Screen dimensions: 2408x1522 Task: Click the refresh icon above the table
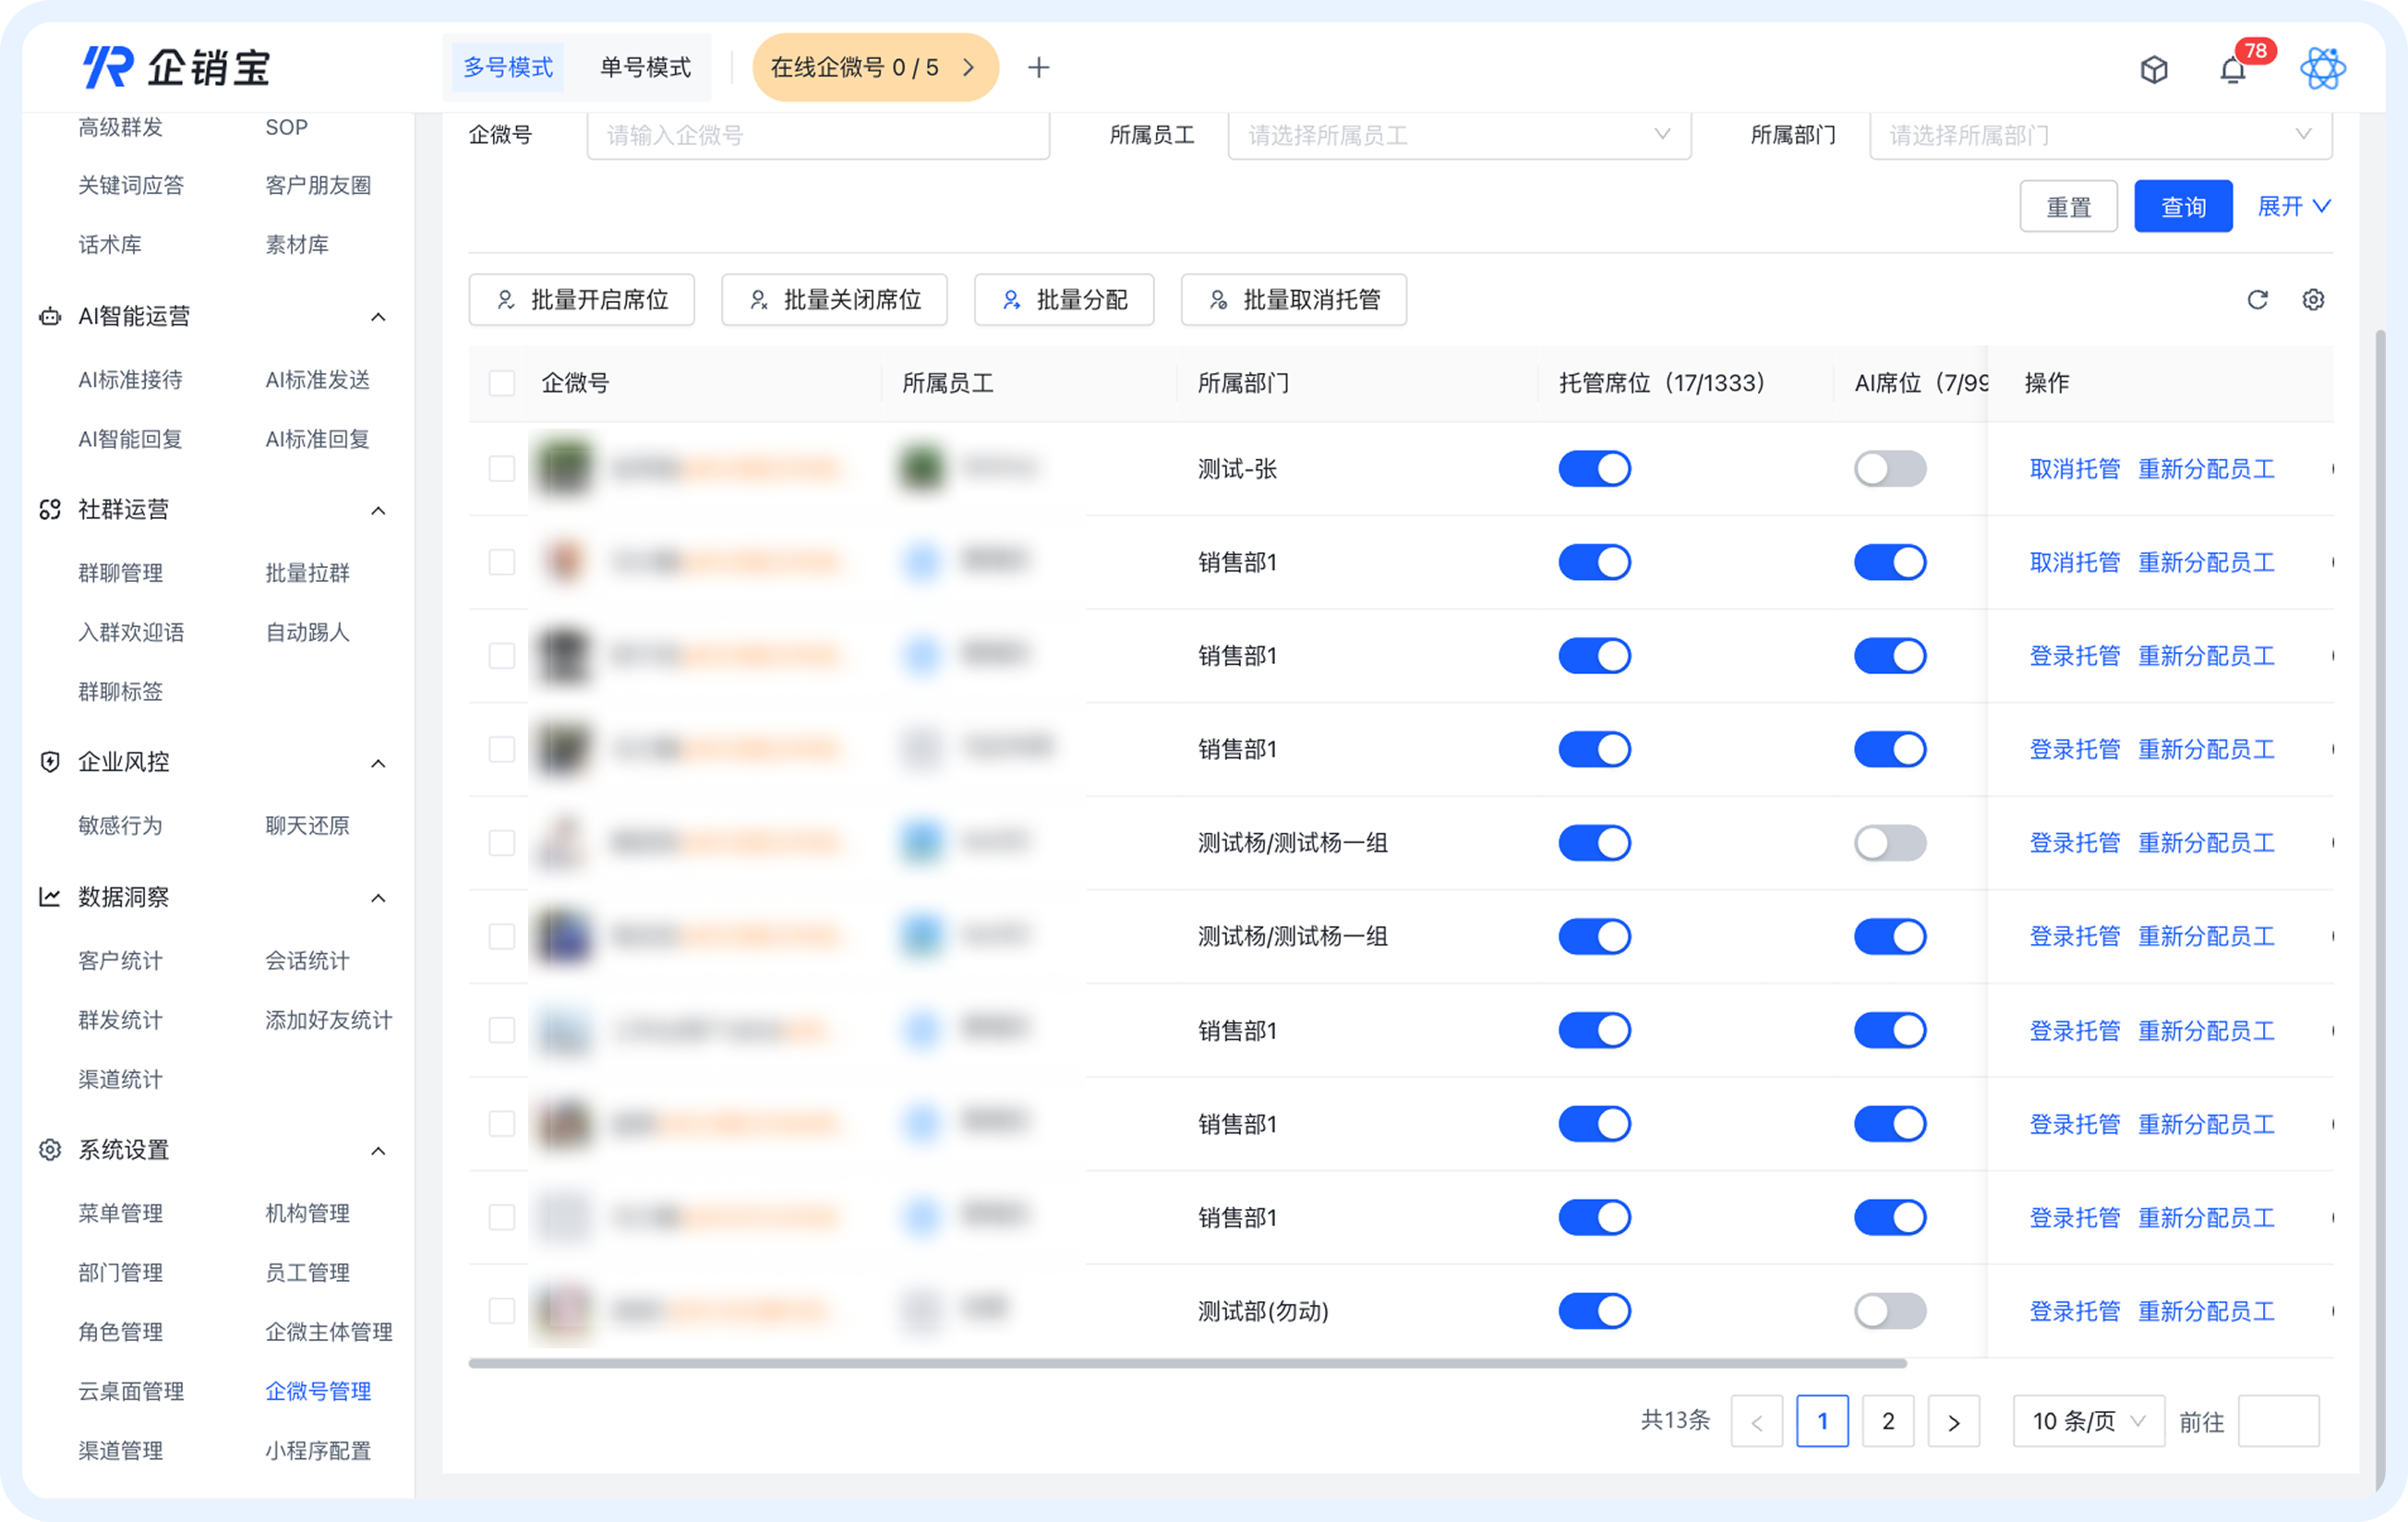point(2258,299)
